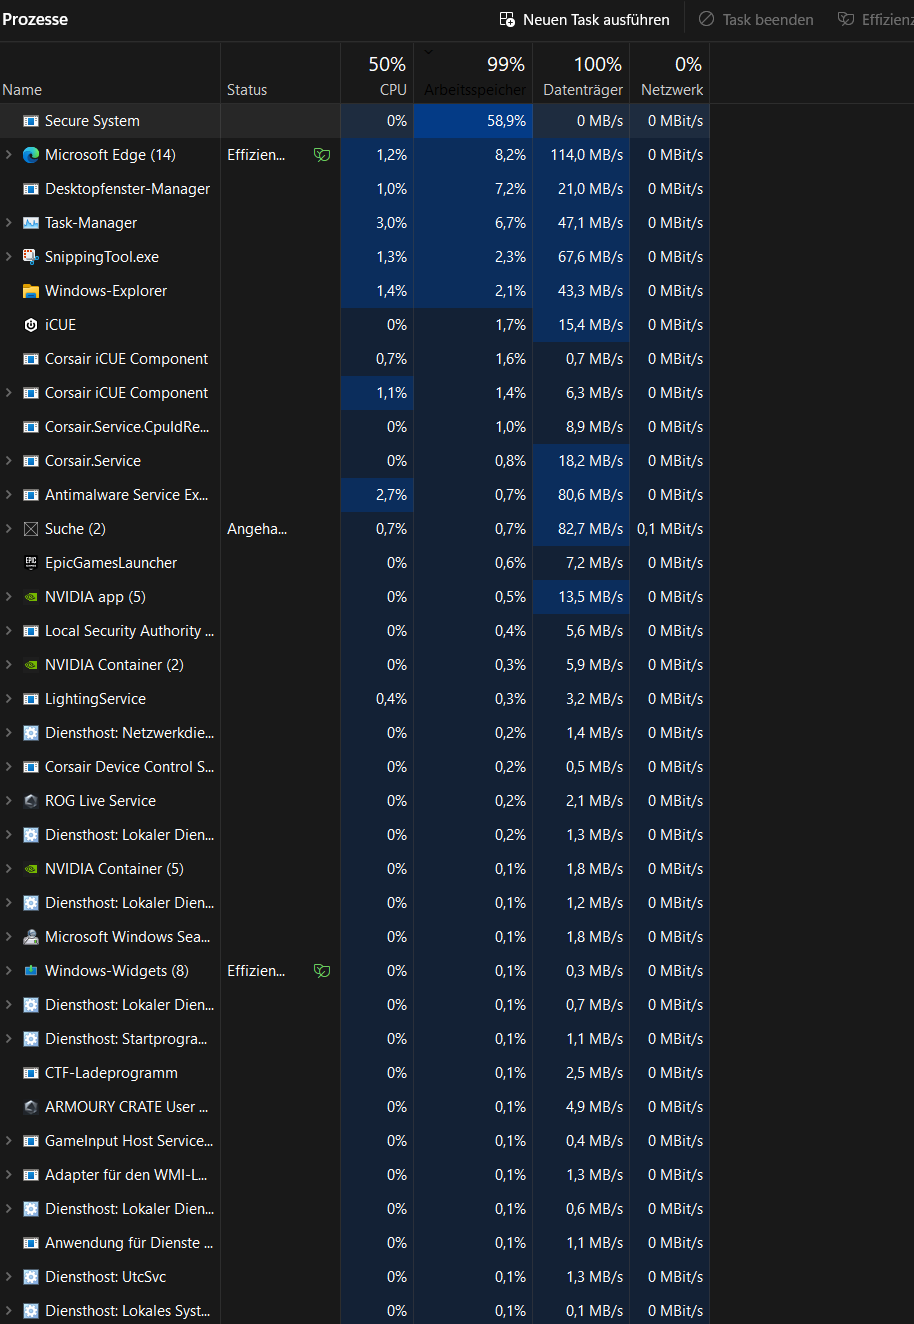The image size is (914, 1324).
Task: Click the Task beenden button
Action: [756, 20]
